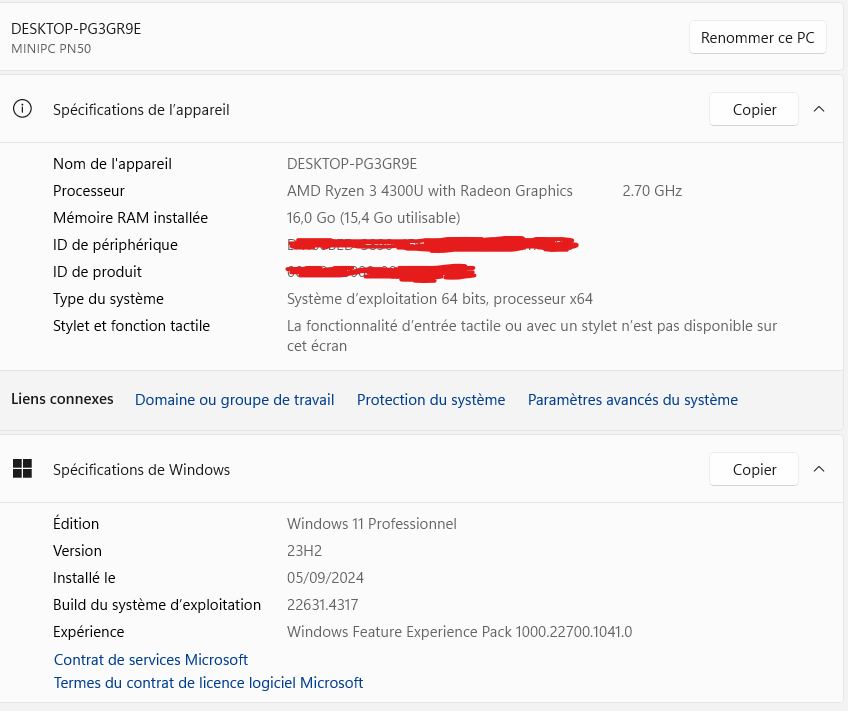Open Domaine ou groupe de travail link
Viewport: 848px width, 711px height.
coord(234,400)
